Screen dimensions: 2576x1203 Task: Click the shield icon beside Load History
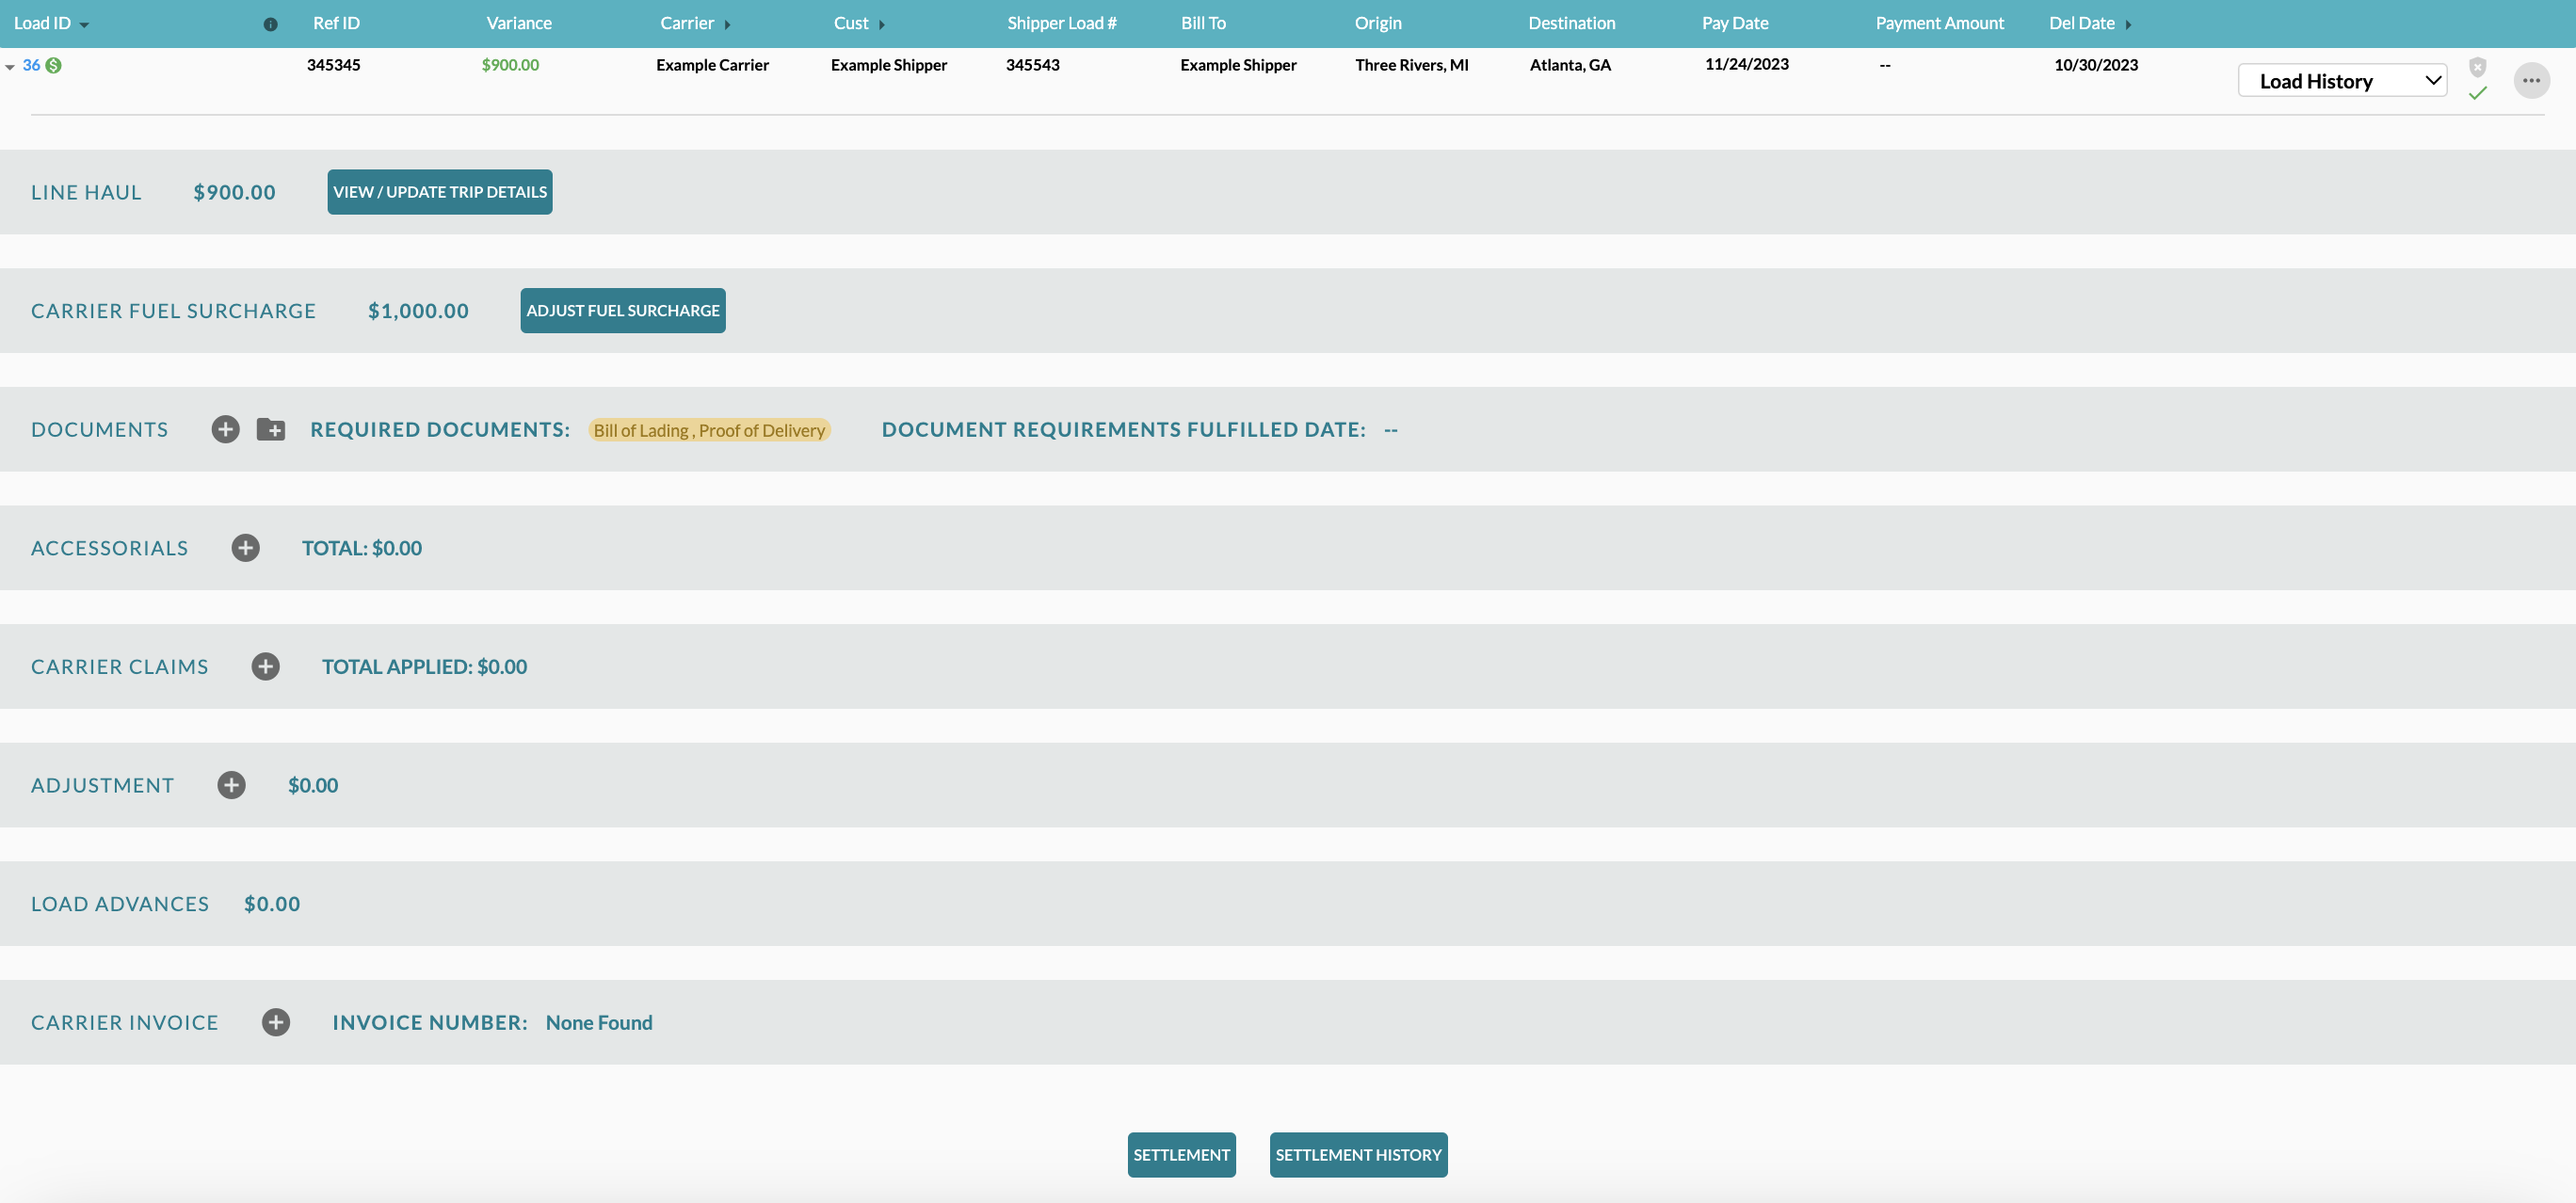click(x=2477, y=67)
